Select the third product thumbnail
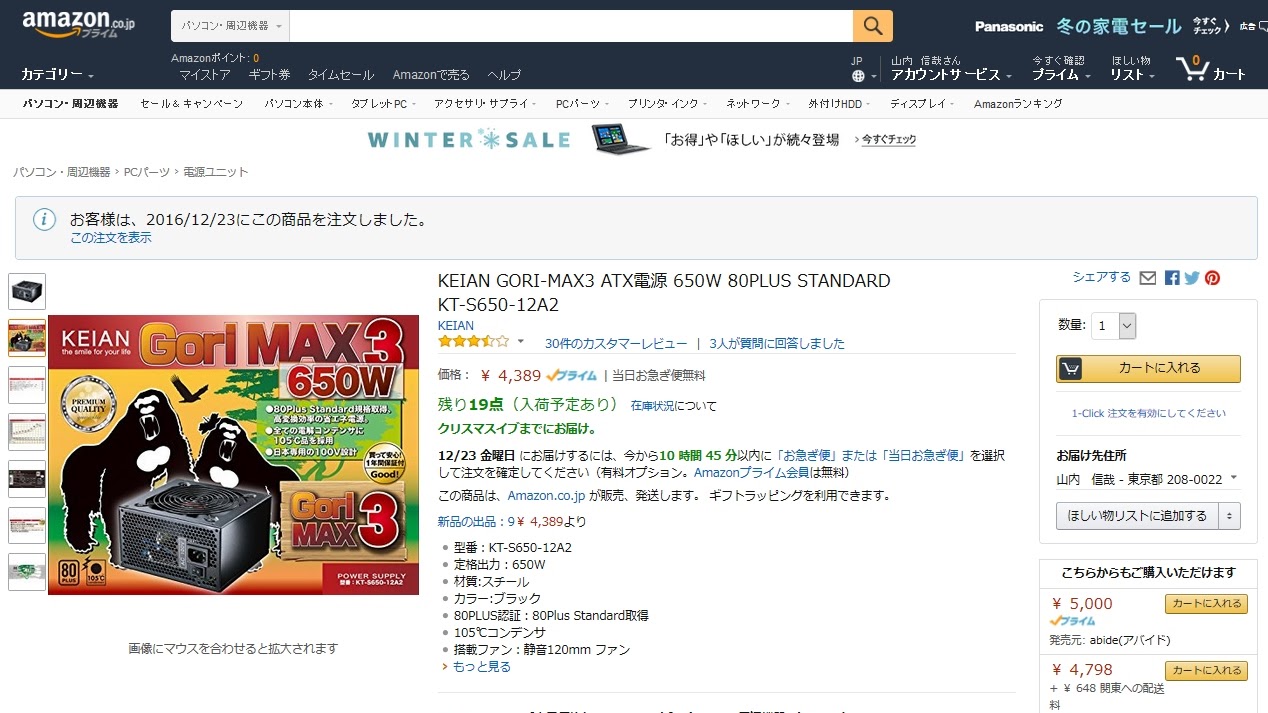Viewport: 1268px width, 713px height. click(x=27, y=385)
